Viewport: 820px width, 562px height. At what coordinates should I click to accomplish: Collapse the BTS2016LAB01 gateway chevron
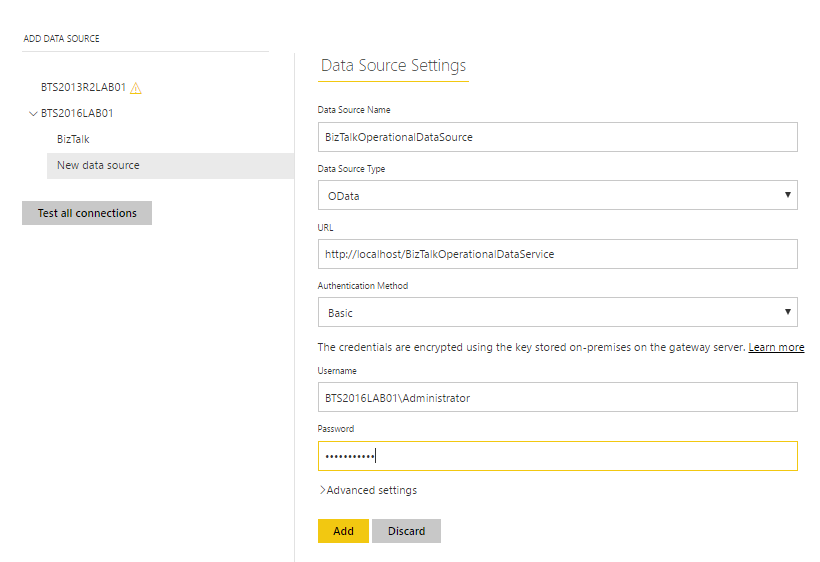pyautogui.click(x=33, y=114)
